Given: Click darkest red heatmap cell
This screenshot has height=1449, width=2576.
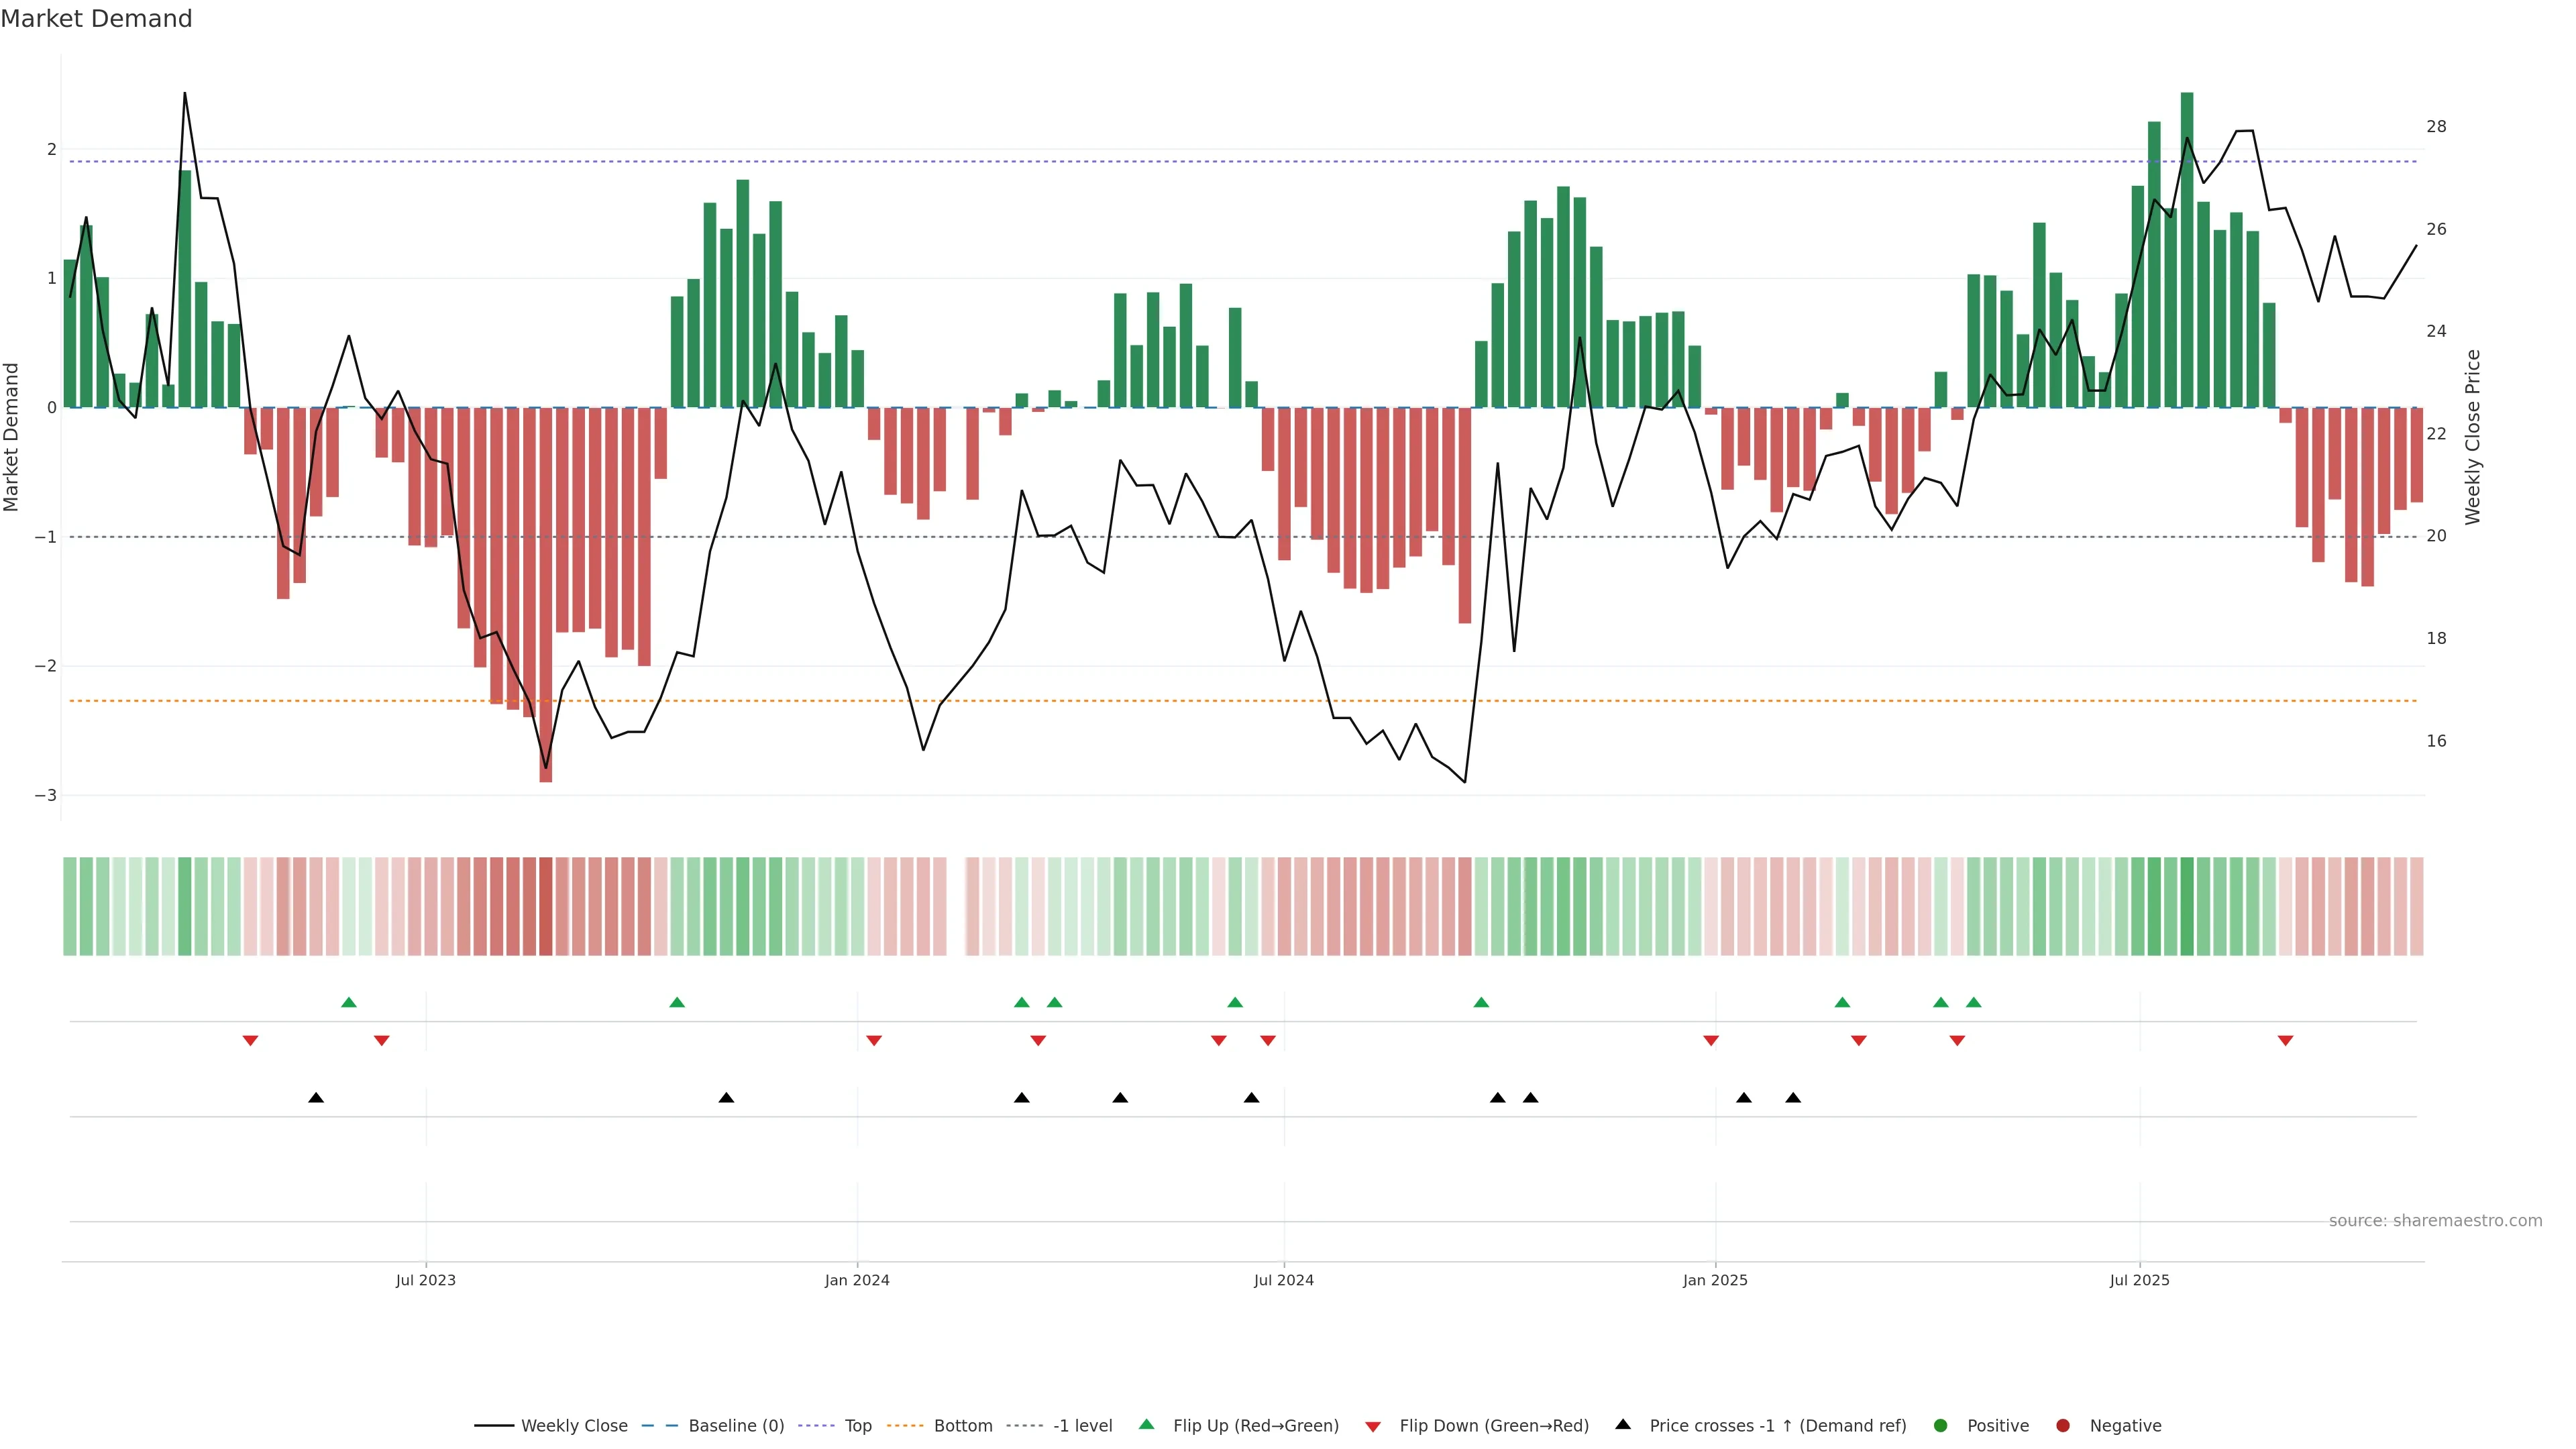Looking at the screenshot, I should [x=545, y=906].
